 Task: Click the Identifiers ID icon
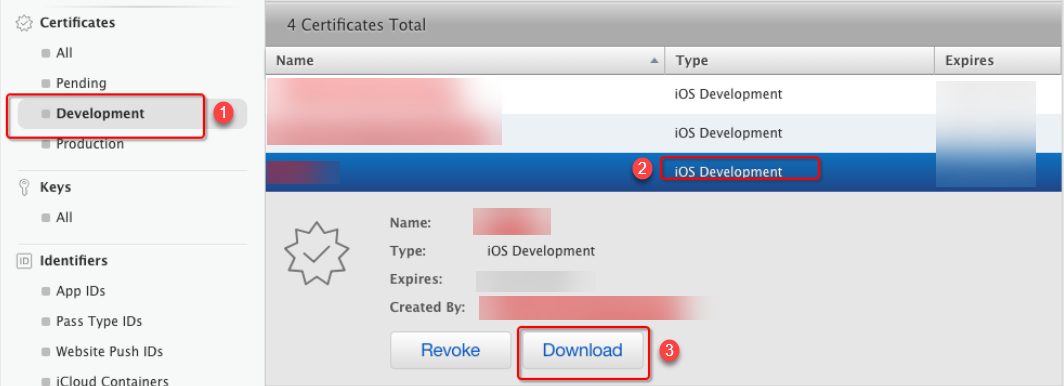coord(24,261)
